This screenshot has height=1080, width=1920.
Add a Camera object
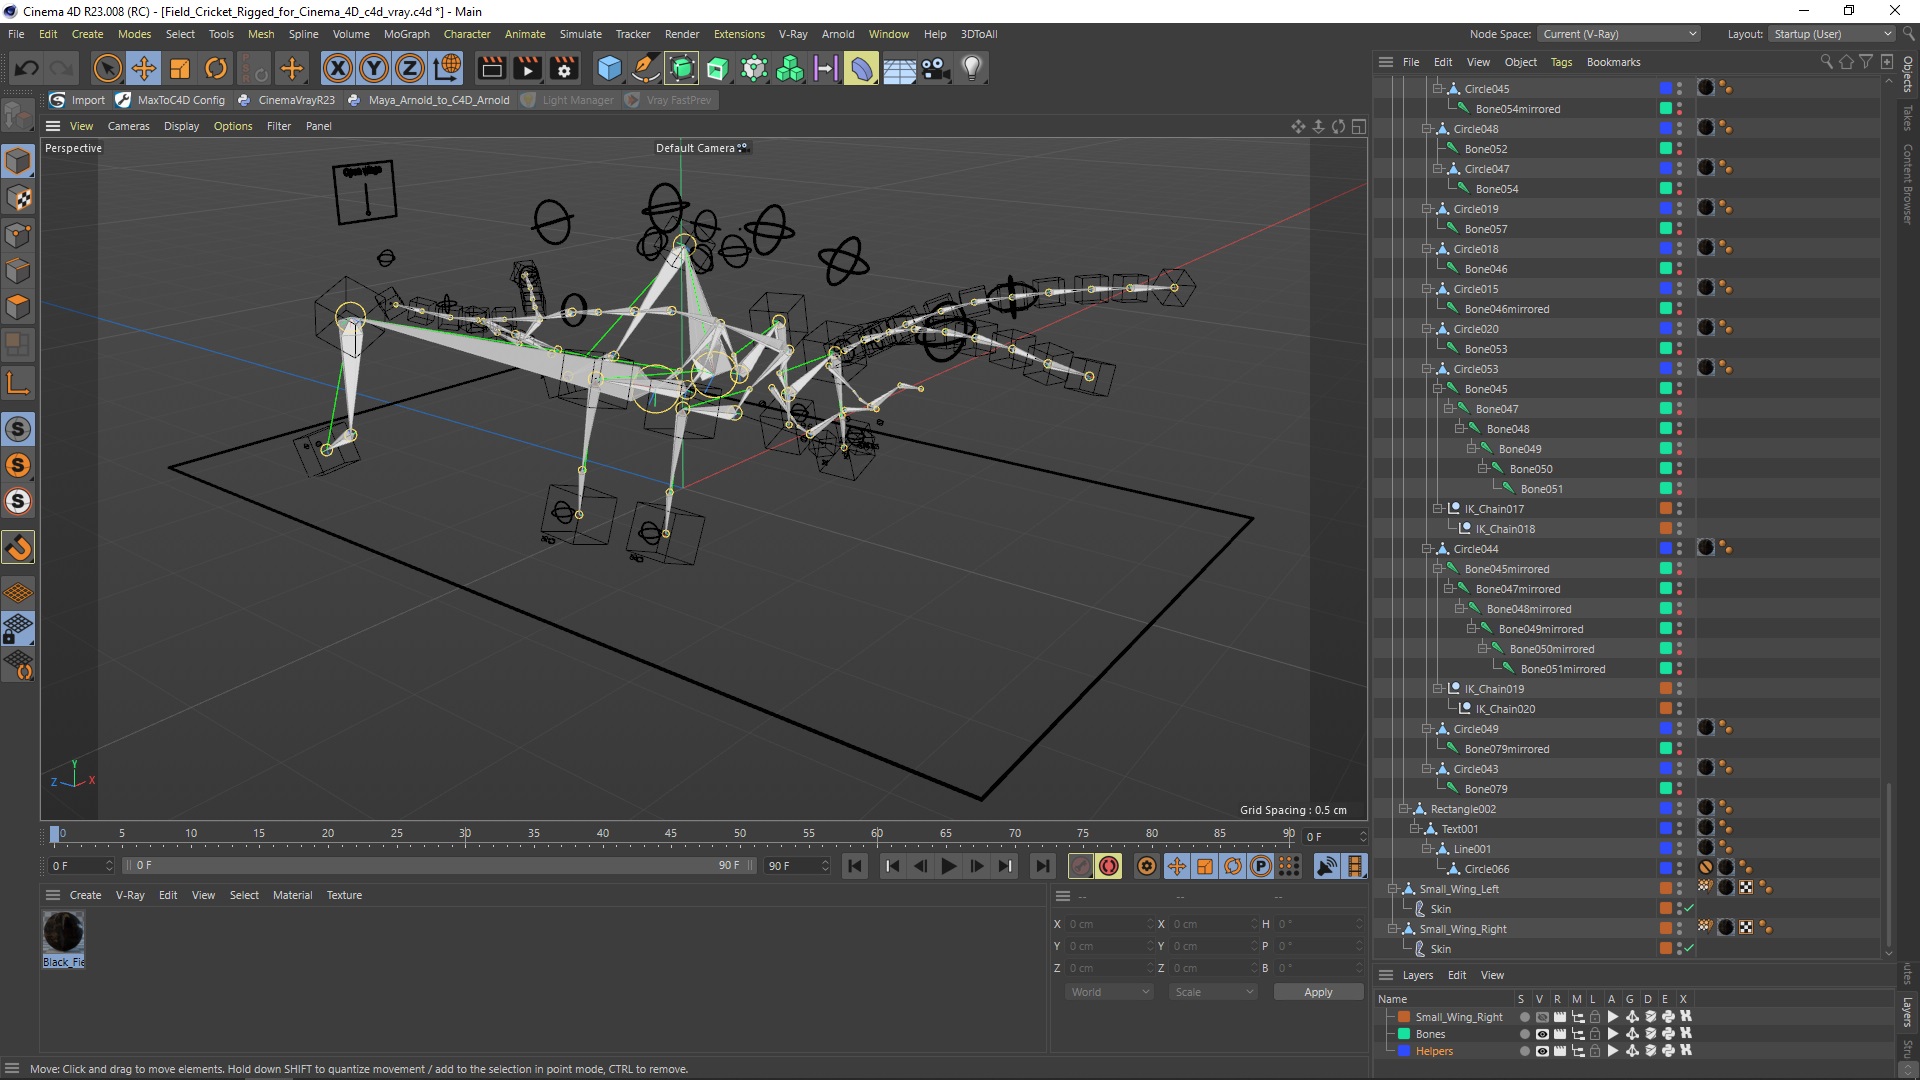[935, 69]
